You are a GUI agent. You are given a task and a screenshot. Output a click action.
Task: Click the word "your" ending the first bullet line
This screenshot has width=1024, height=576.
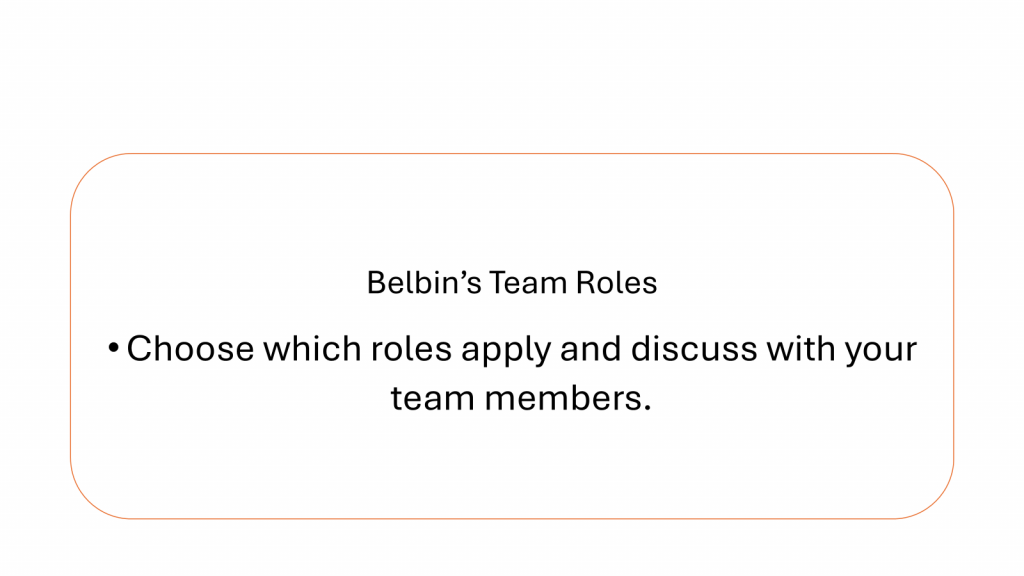(x=879, y=351)
